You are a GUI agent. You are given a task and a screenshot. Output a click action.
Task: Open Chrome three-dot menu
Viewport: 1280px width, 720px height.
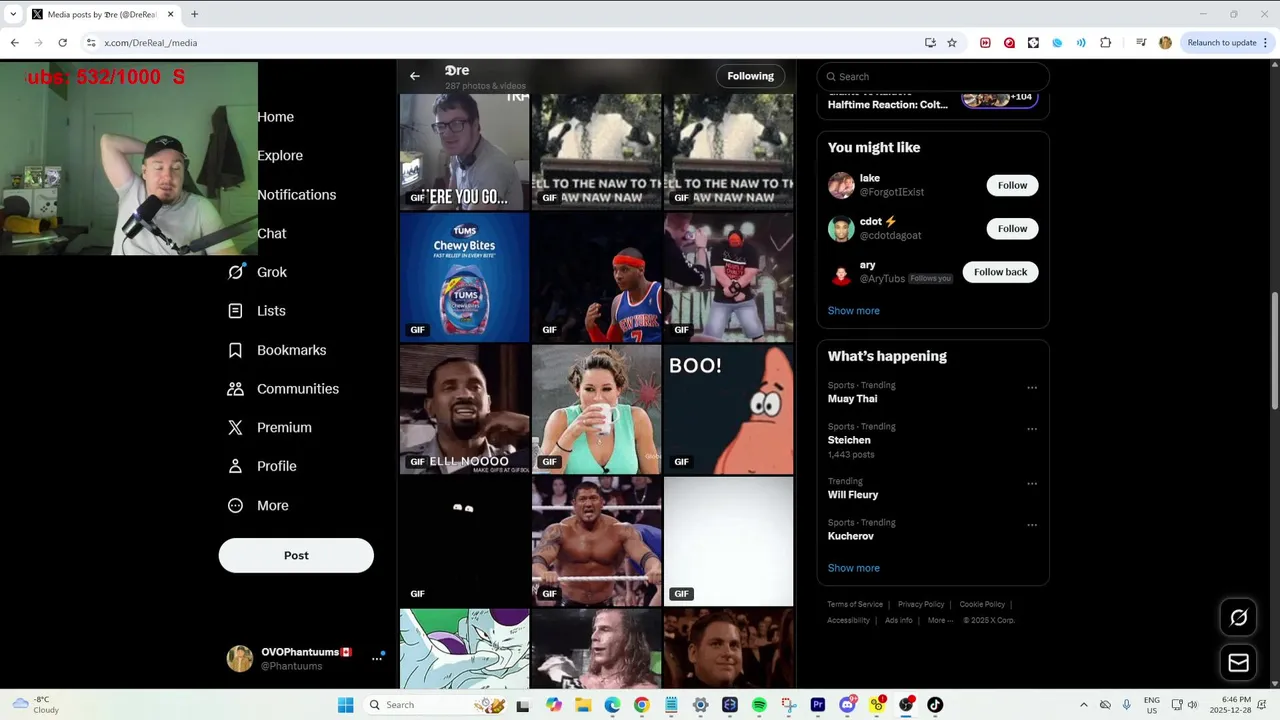point(1266,43)
